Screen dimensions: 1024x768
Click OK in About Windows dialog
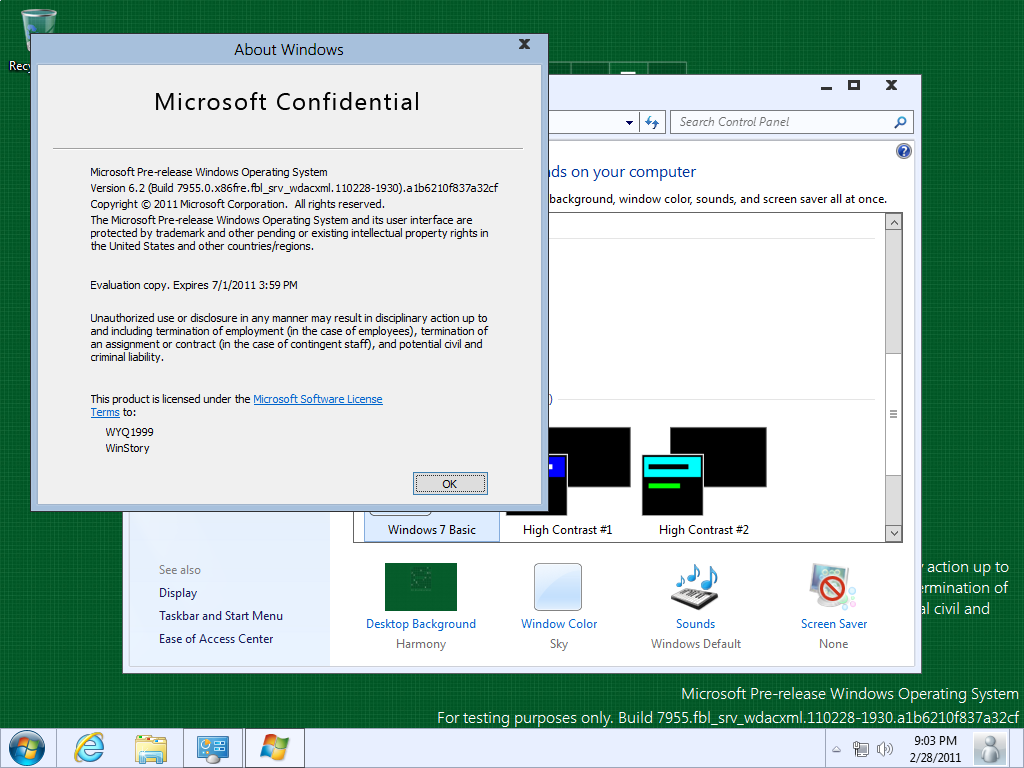coord(450,484)
